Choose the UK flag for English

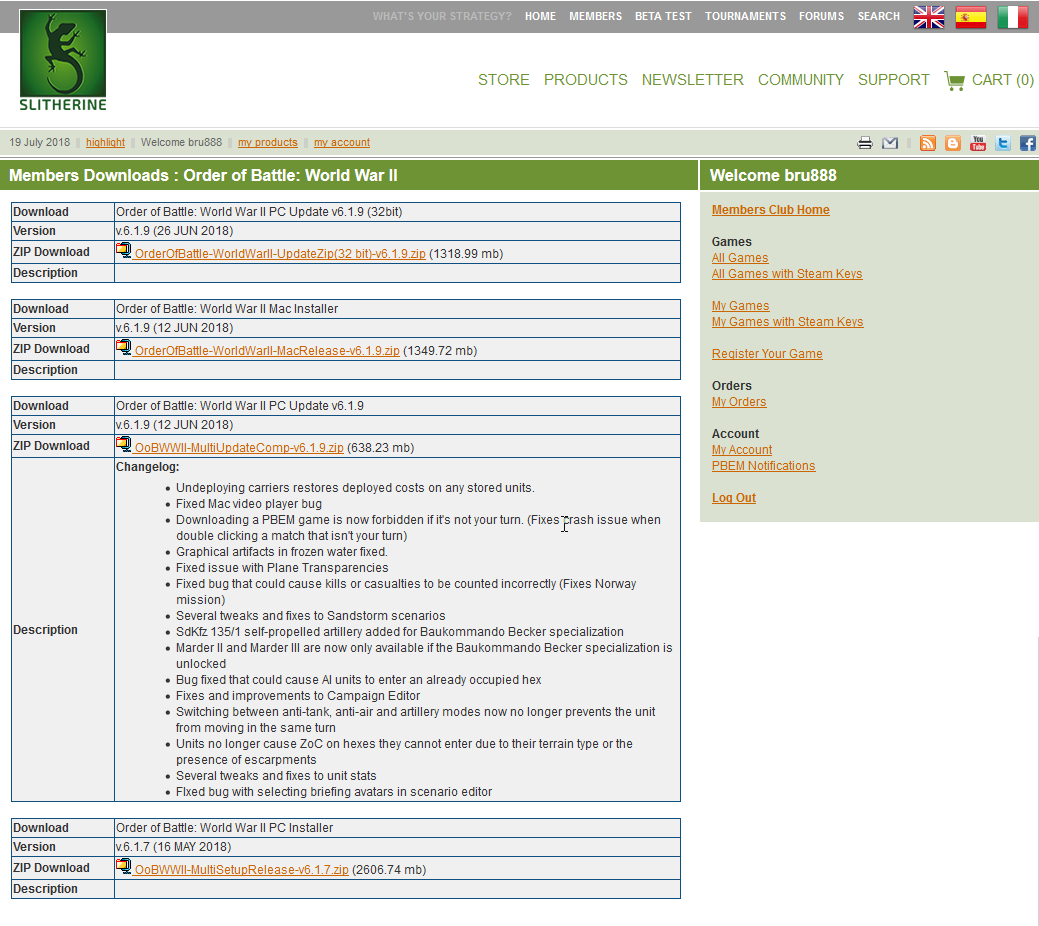(928, 17)
